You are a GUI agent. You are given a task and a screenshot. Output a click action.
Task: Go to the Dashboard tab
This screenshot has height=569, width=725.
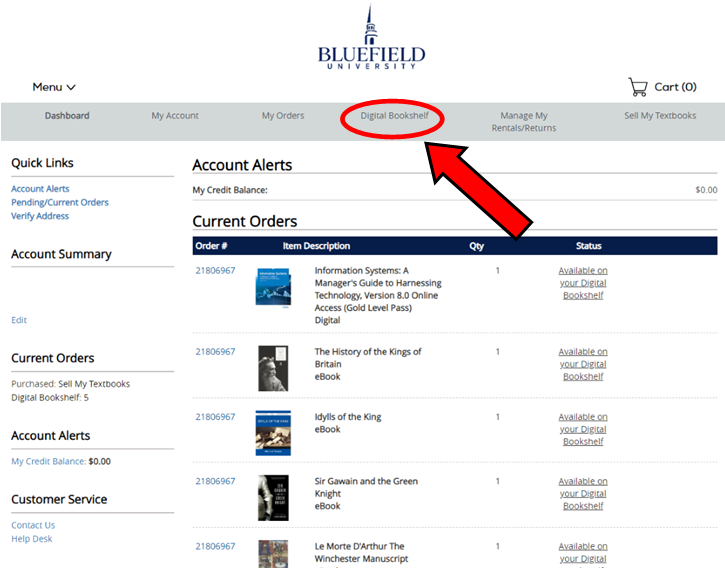(x=67, y=116)
